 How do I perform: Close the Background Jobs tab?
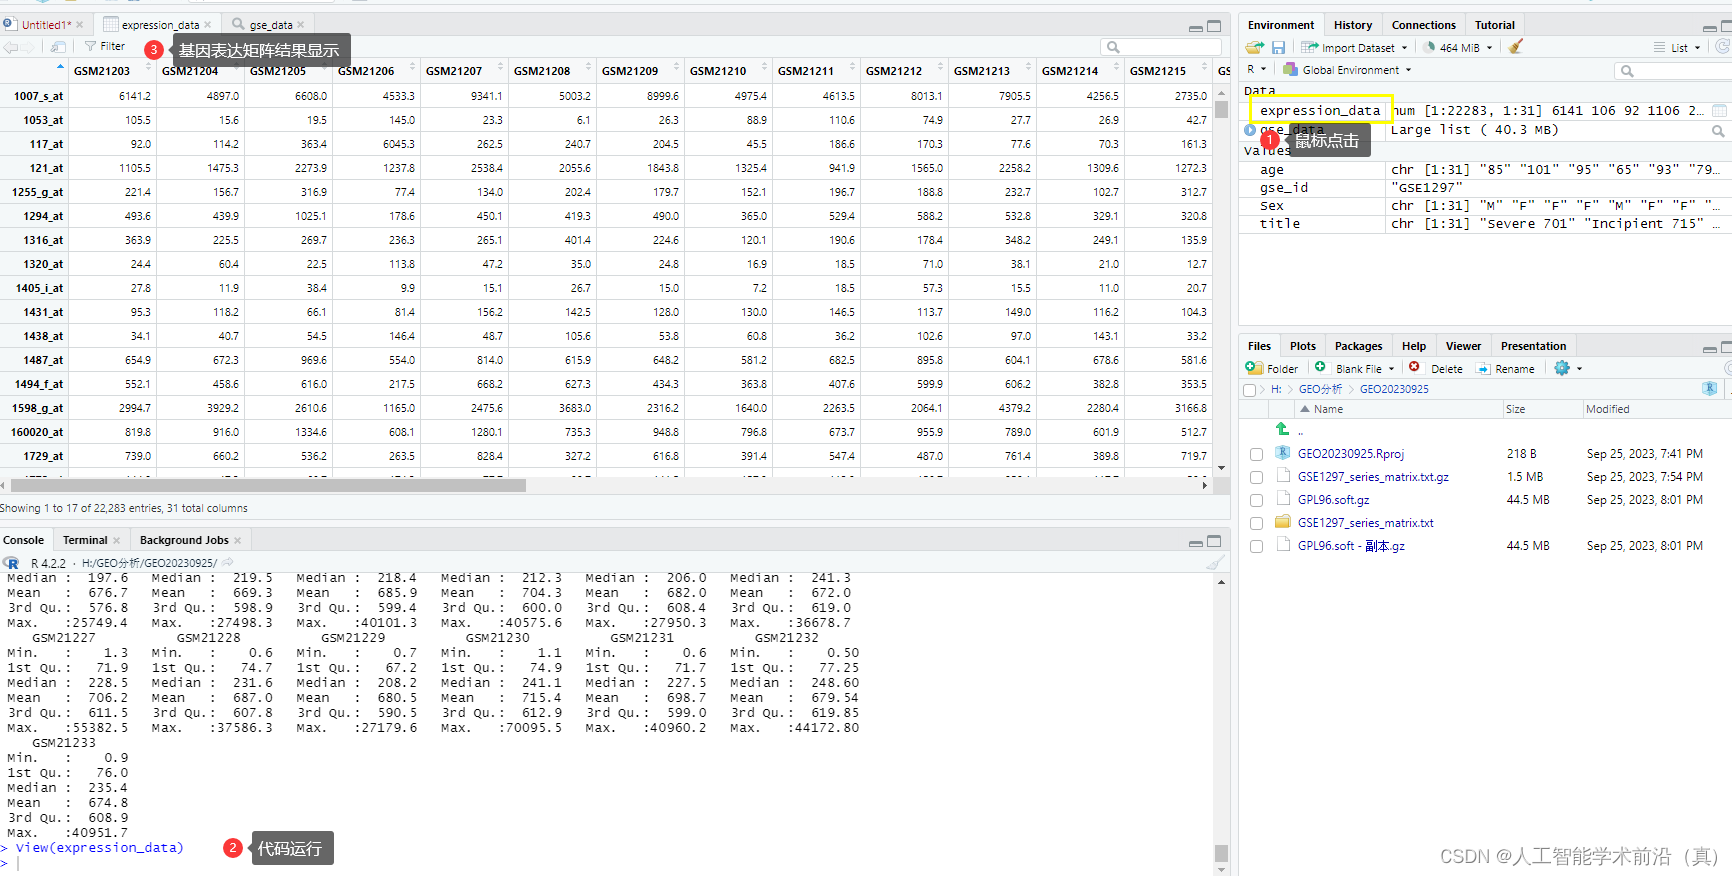(x=238, y=541)
